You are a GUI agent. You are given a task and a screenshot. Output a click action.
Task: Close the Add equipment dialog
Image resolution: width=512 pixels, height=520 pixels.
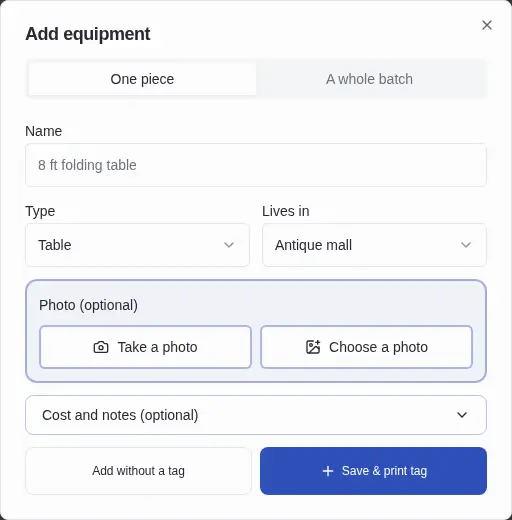pos(487,25)
